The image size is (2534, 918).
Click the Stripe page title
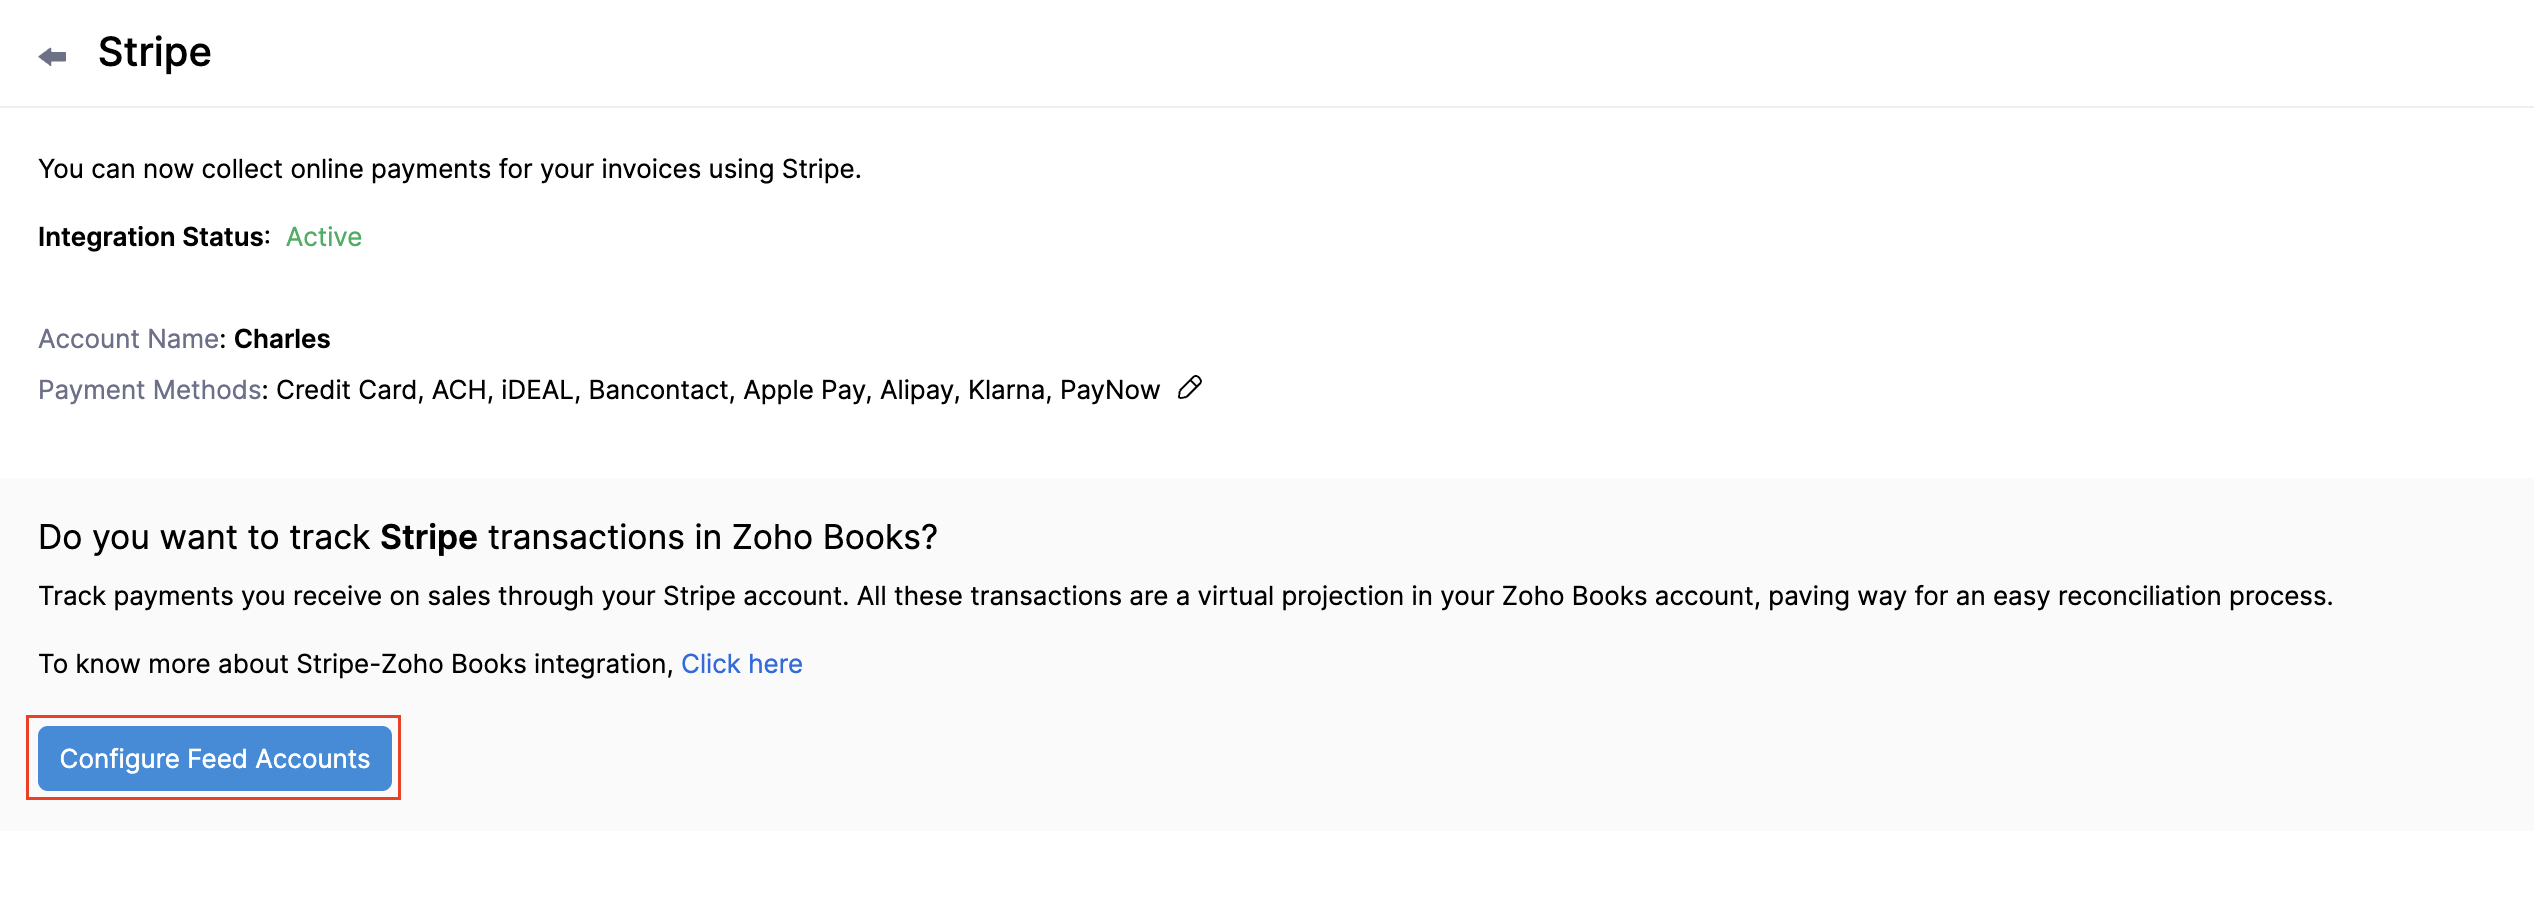click(154, 53)
